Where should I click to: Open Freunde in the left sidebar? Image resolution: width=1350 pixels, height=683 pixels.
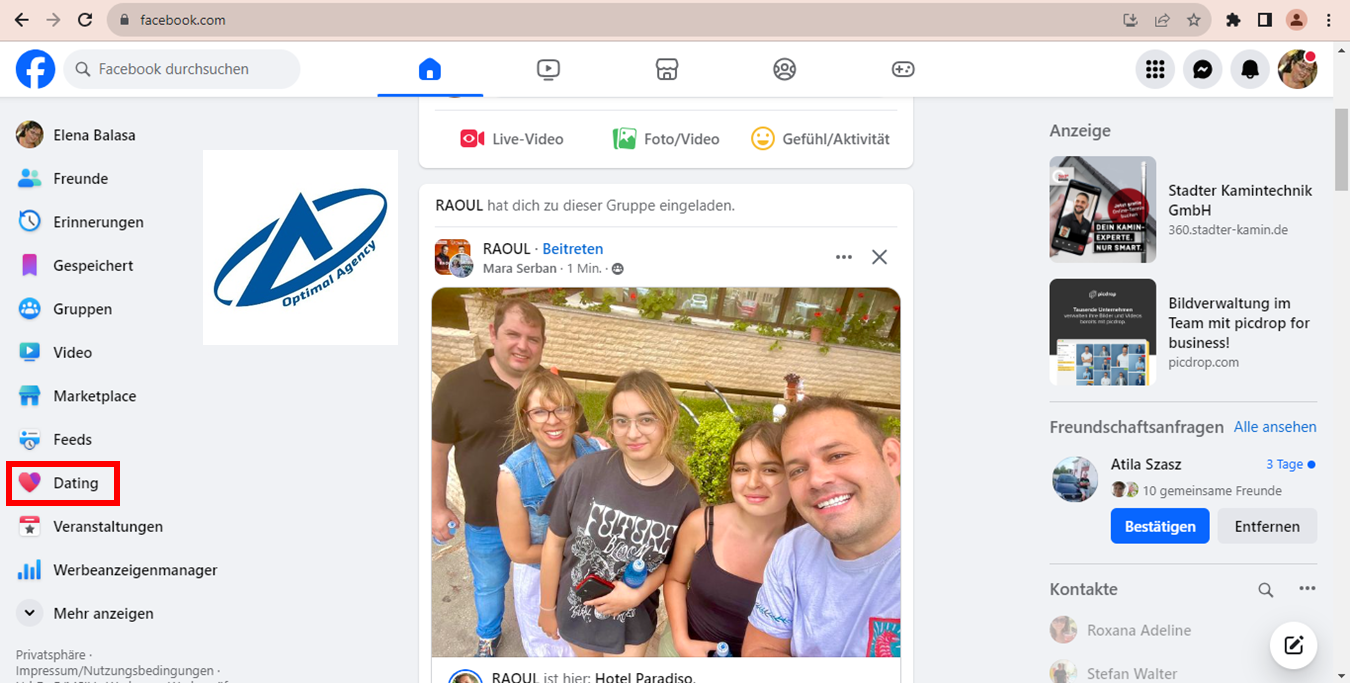(63, 179)
